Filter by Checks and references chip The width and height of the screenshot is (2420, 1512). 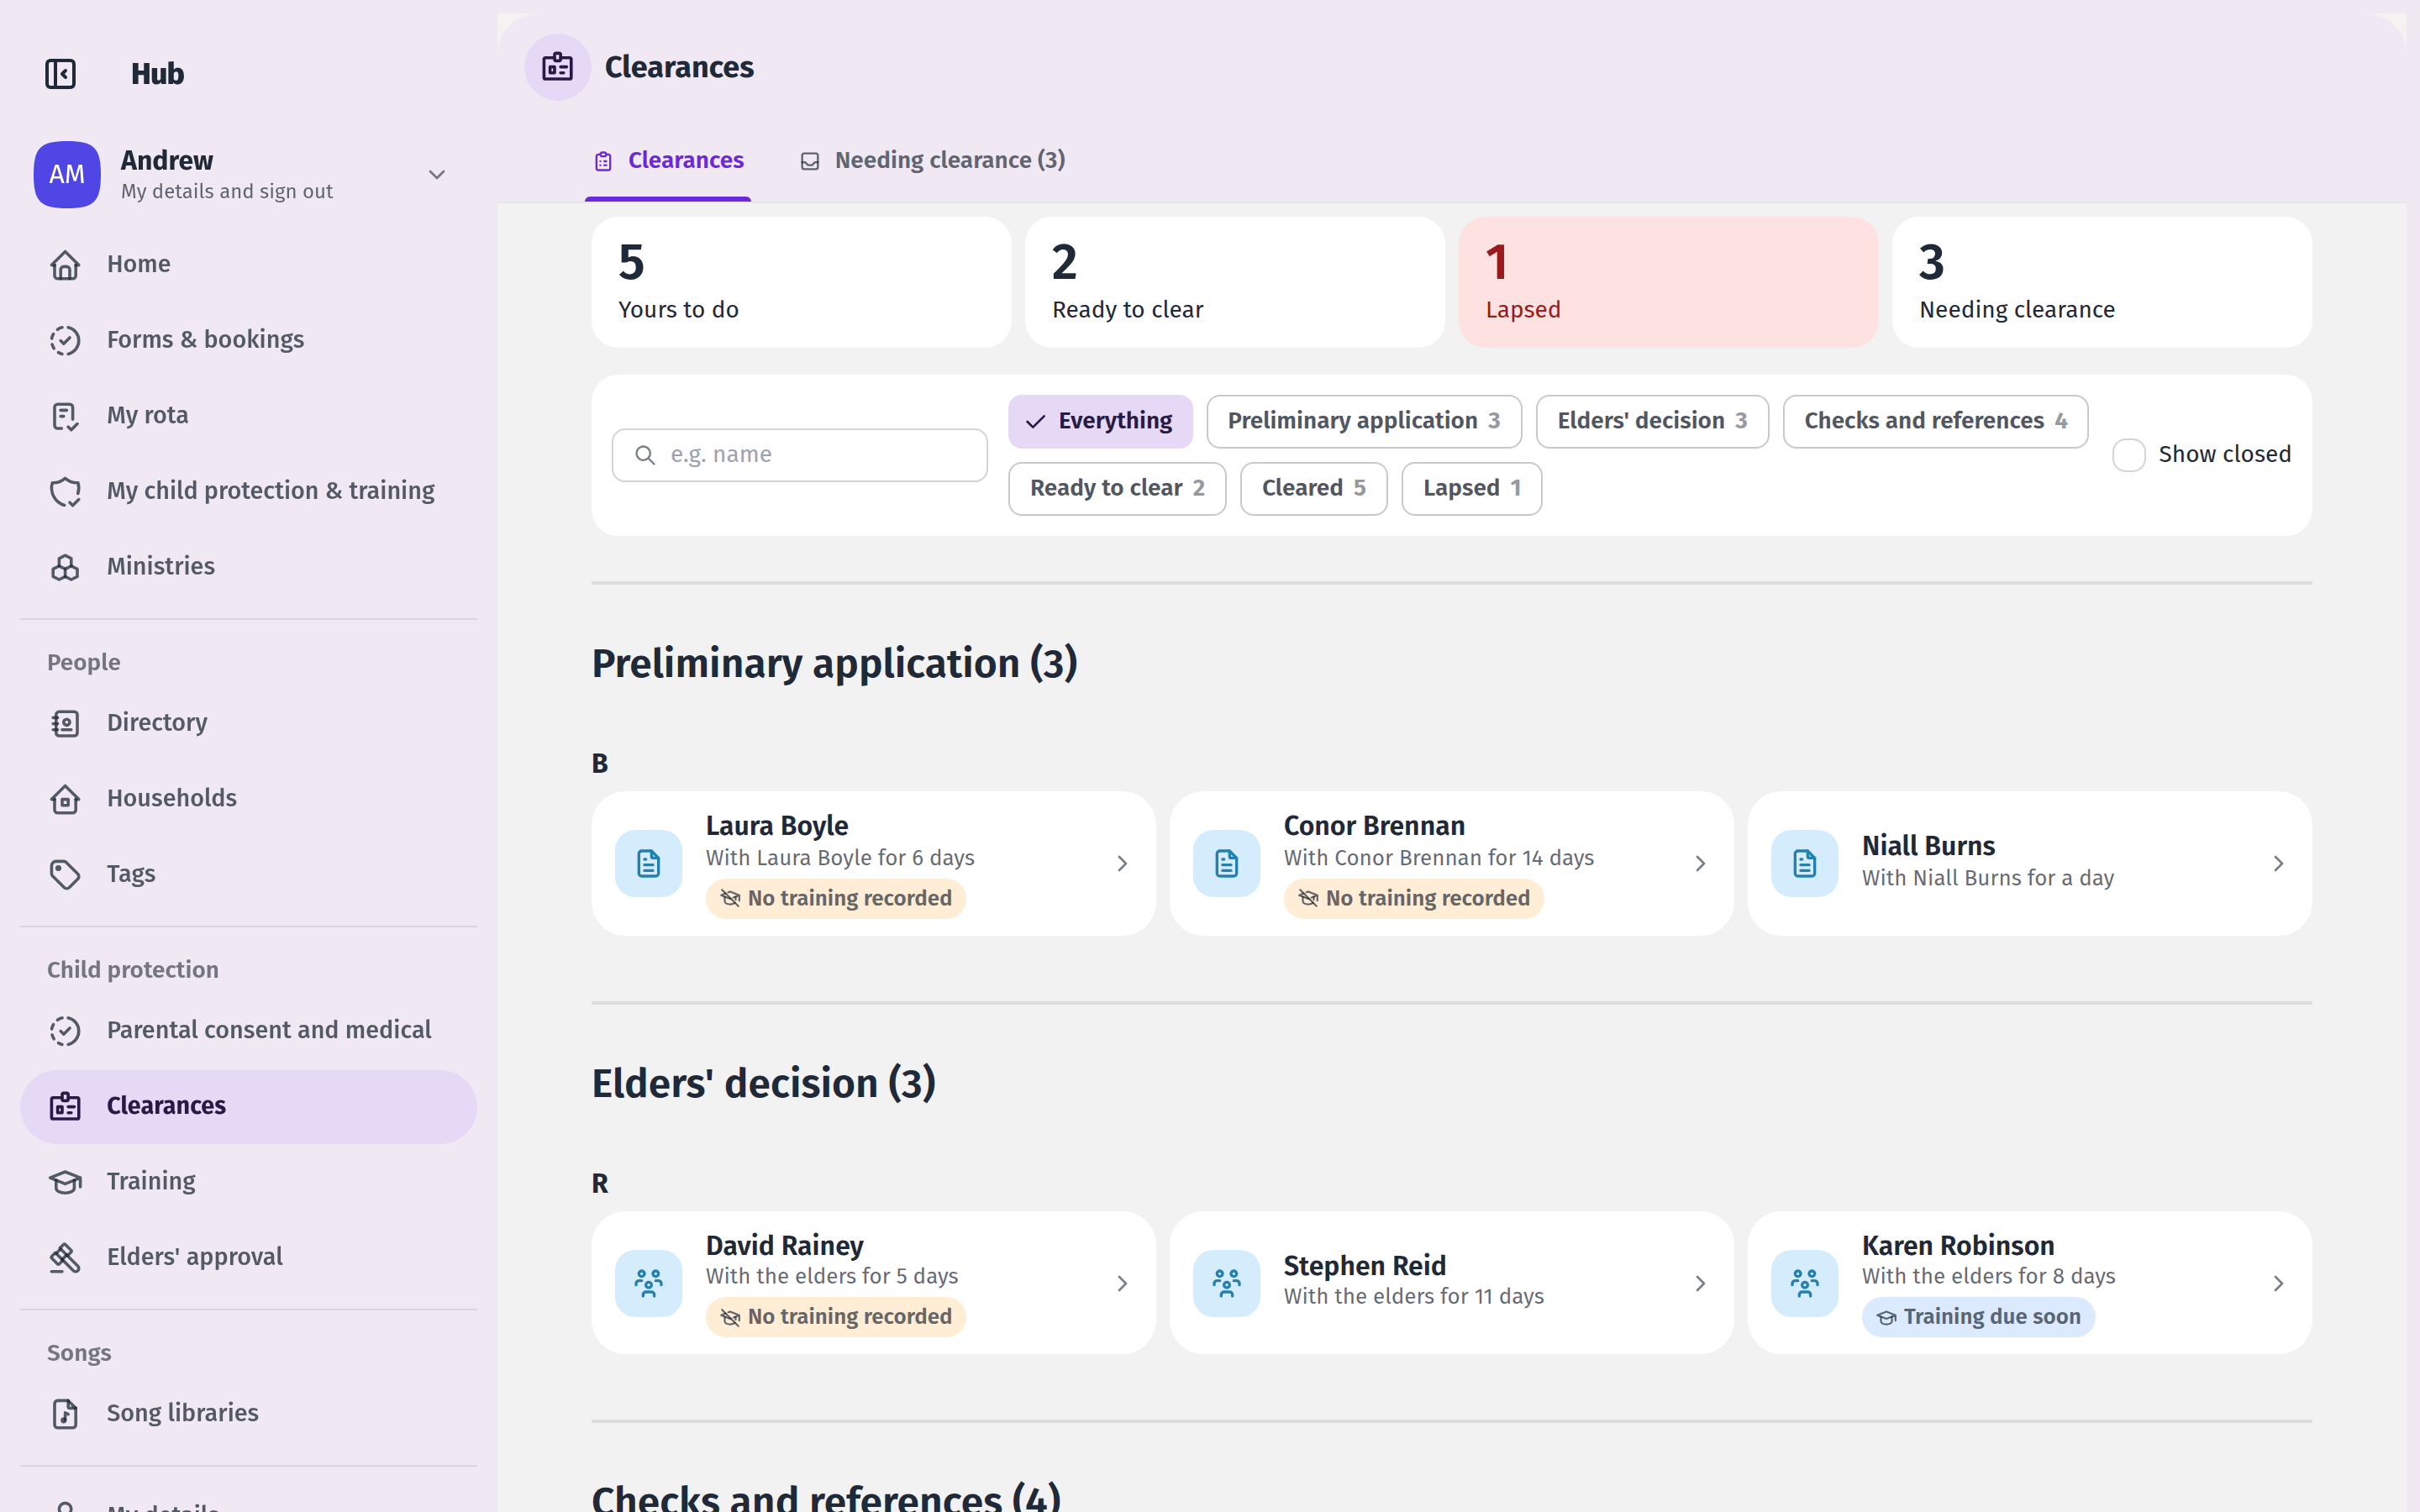[1935, 421]
